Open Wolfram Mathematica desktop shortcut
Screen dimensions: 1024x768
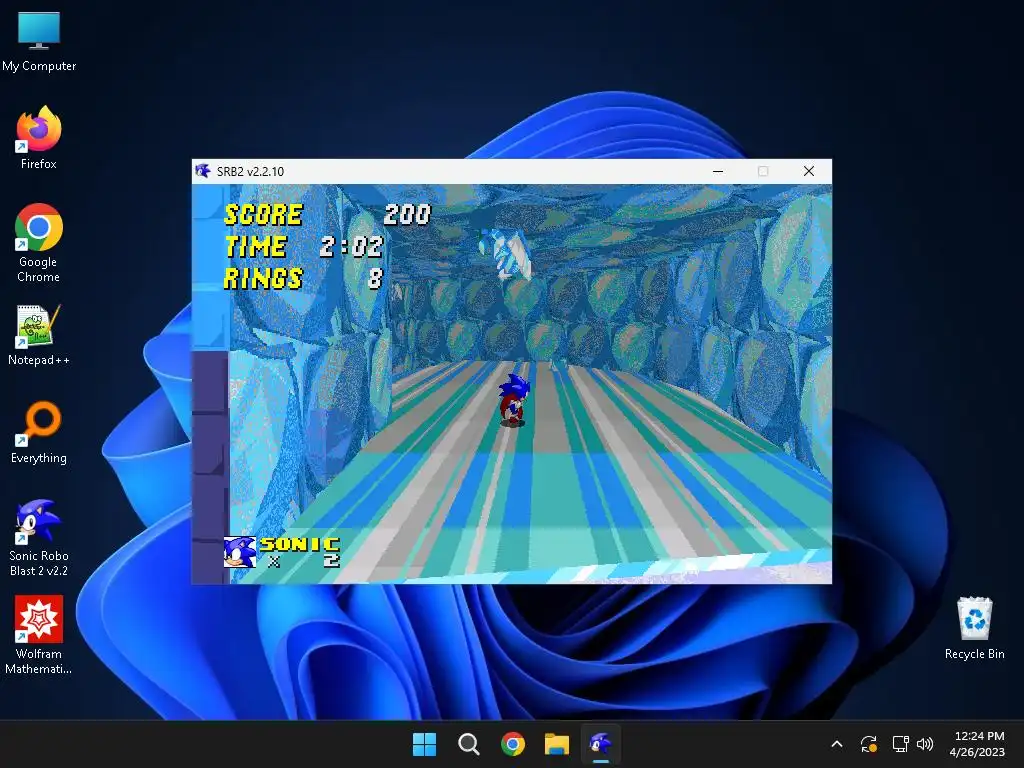(39, 635)
